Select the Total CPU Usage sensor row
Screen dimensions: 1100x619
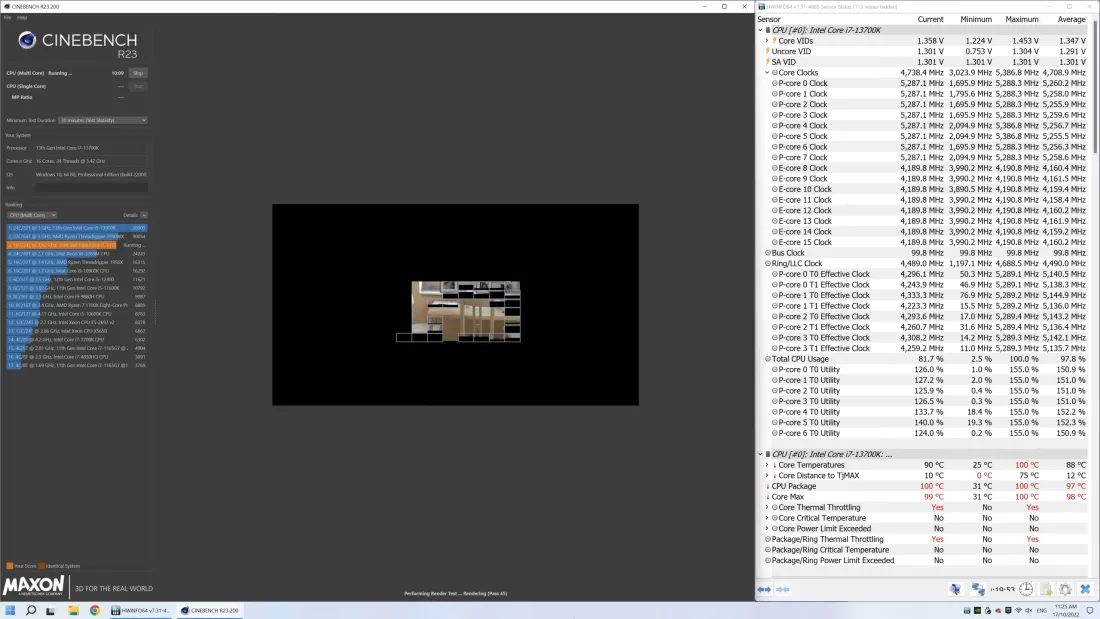pyautogui.click(x=923, y=359)
